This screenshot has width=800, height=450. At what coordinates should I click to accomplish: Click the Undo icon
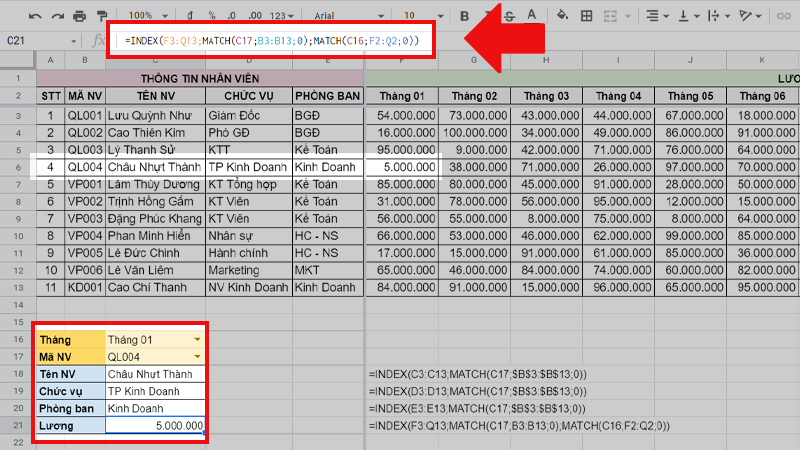pyautogui.click(x=34, y=16)
